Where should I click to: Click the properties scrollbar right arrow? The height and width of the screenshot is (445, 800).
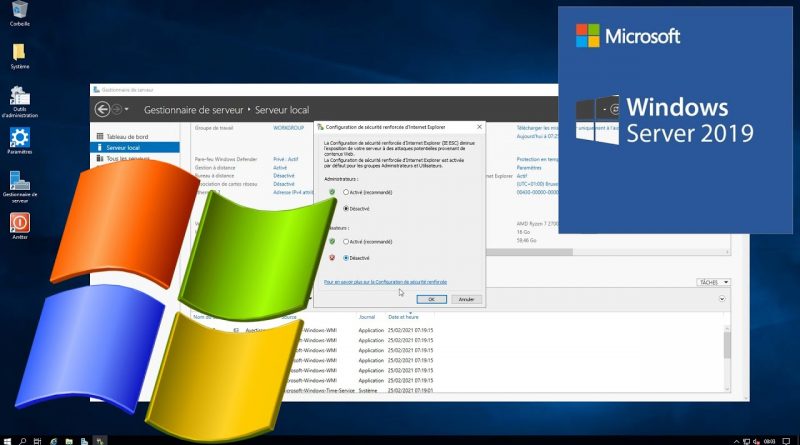point(727,252)
